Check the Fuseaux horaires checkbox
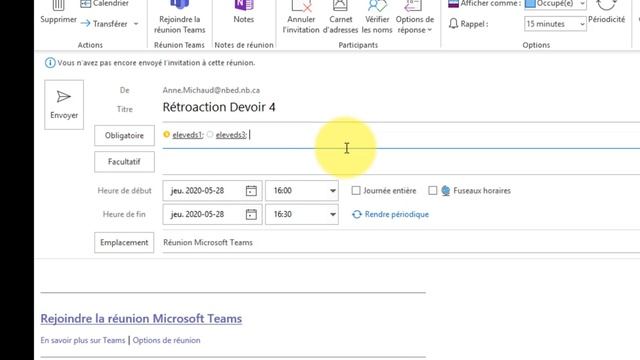Viewport: 640px width, 360px height. [x=433, y=191]
